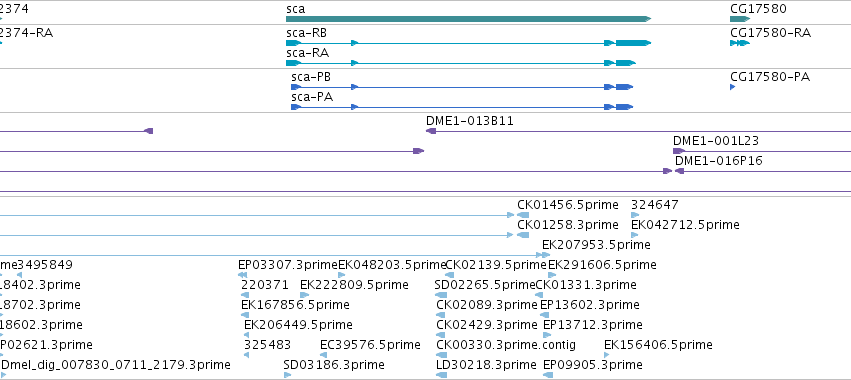Select the 325483 feature label

[268, 345]
